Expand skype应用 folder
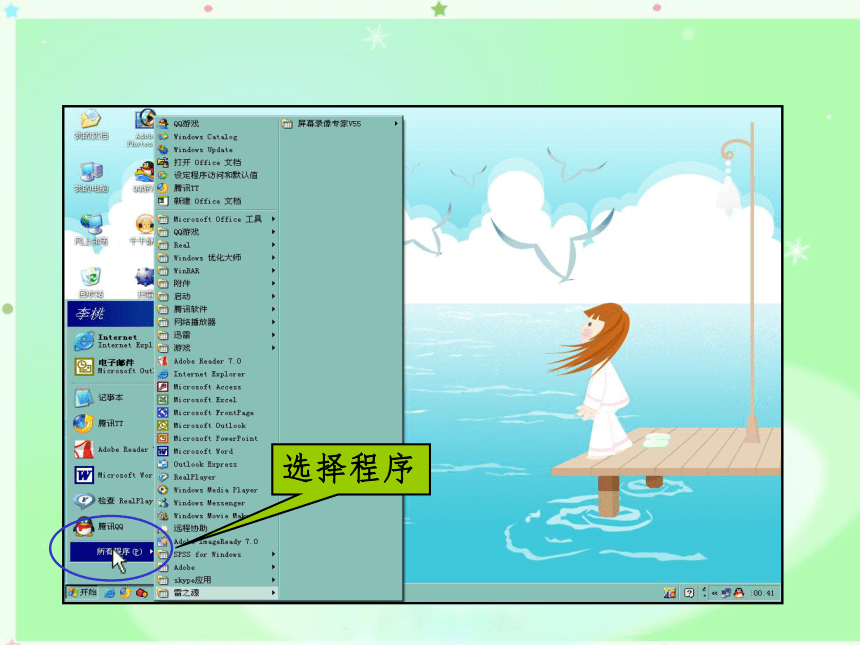This screenshot has width=860, height=645. 217,580
